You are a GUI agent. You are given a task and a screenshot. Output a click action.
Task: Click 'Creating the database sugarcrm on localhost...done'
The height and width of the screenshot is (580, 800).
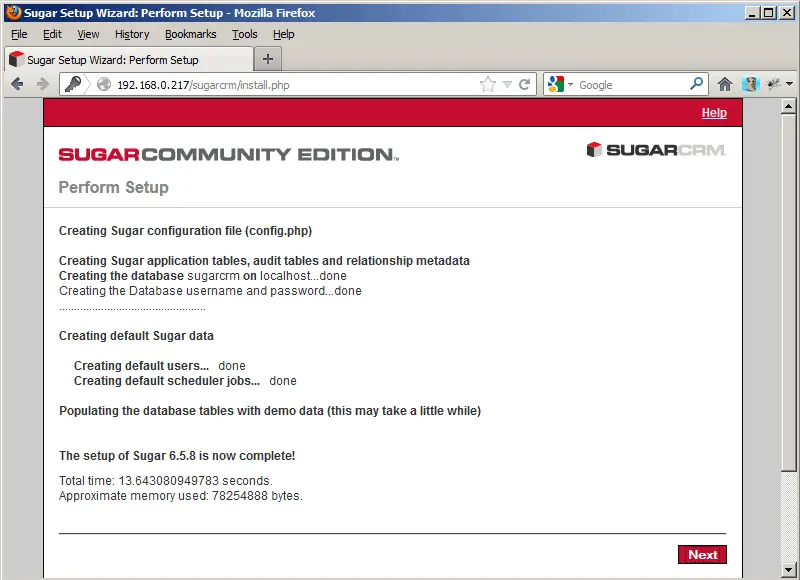(x=203, y=276)
